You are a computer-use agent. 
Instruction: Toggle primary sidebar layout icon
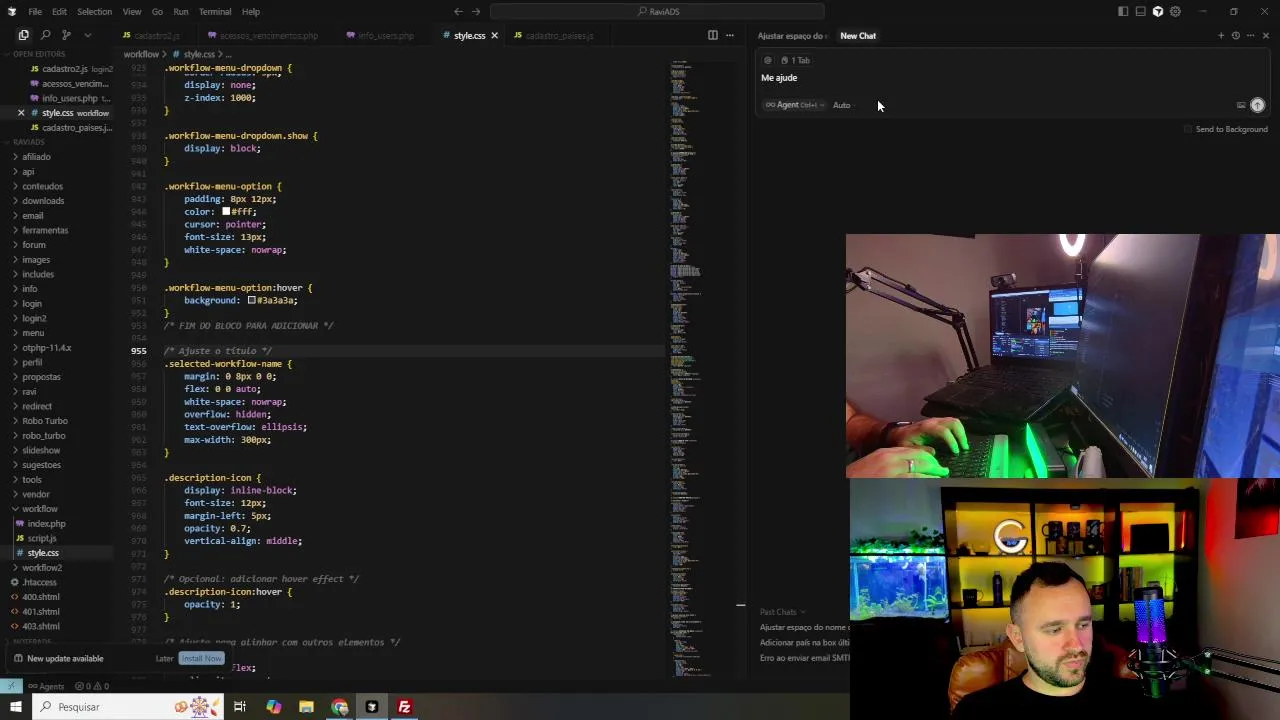(x=1123, y=12)
